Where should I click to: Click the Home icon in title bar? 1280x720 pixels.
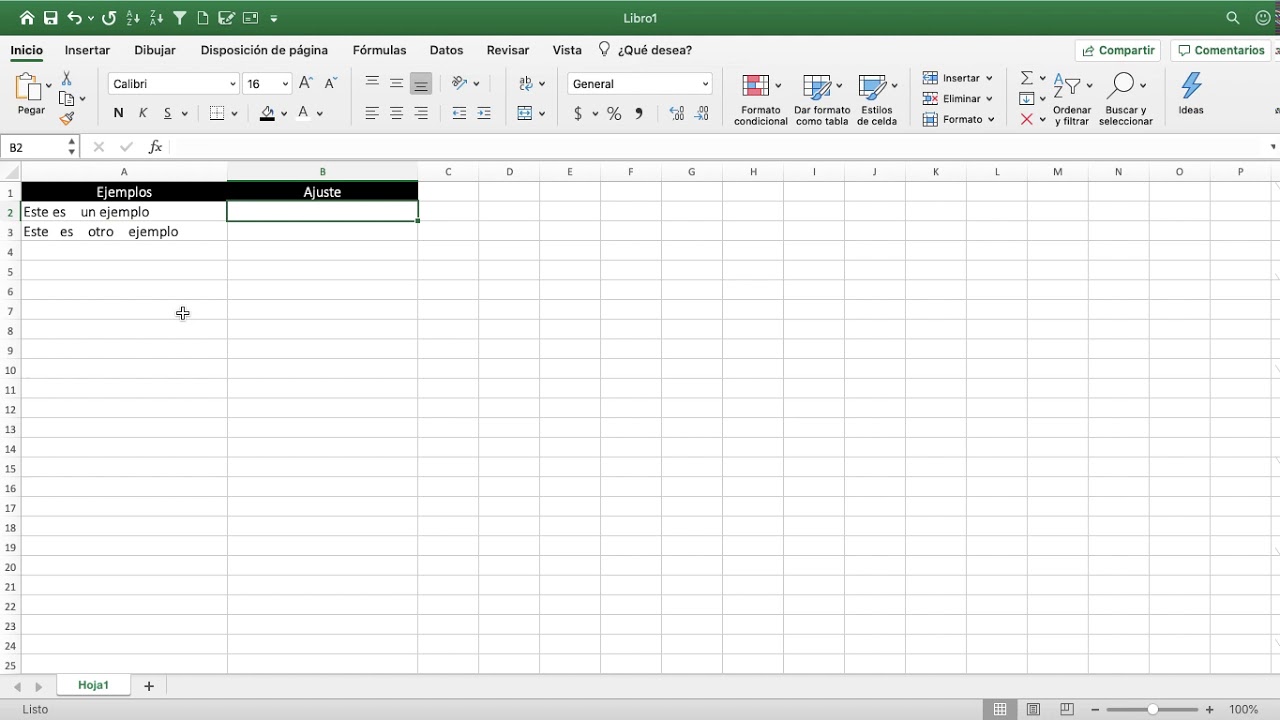tap(27, 18)
